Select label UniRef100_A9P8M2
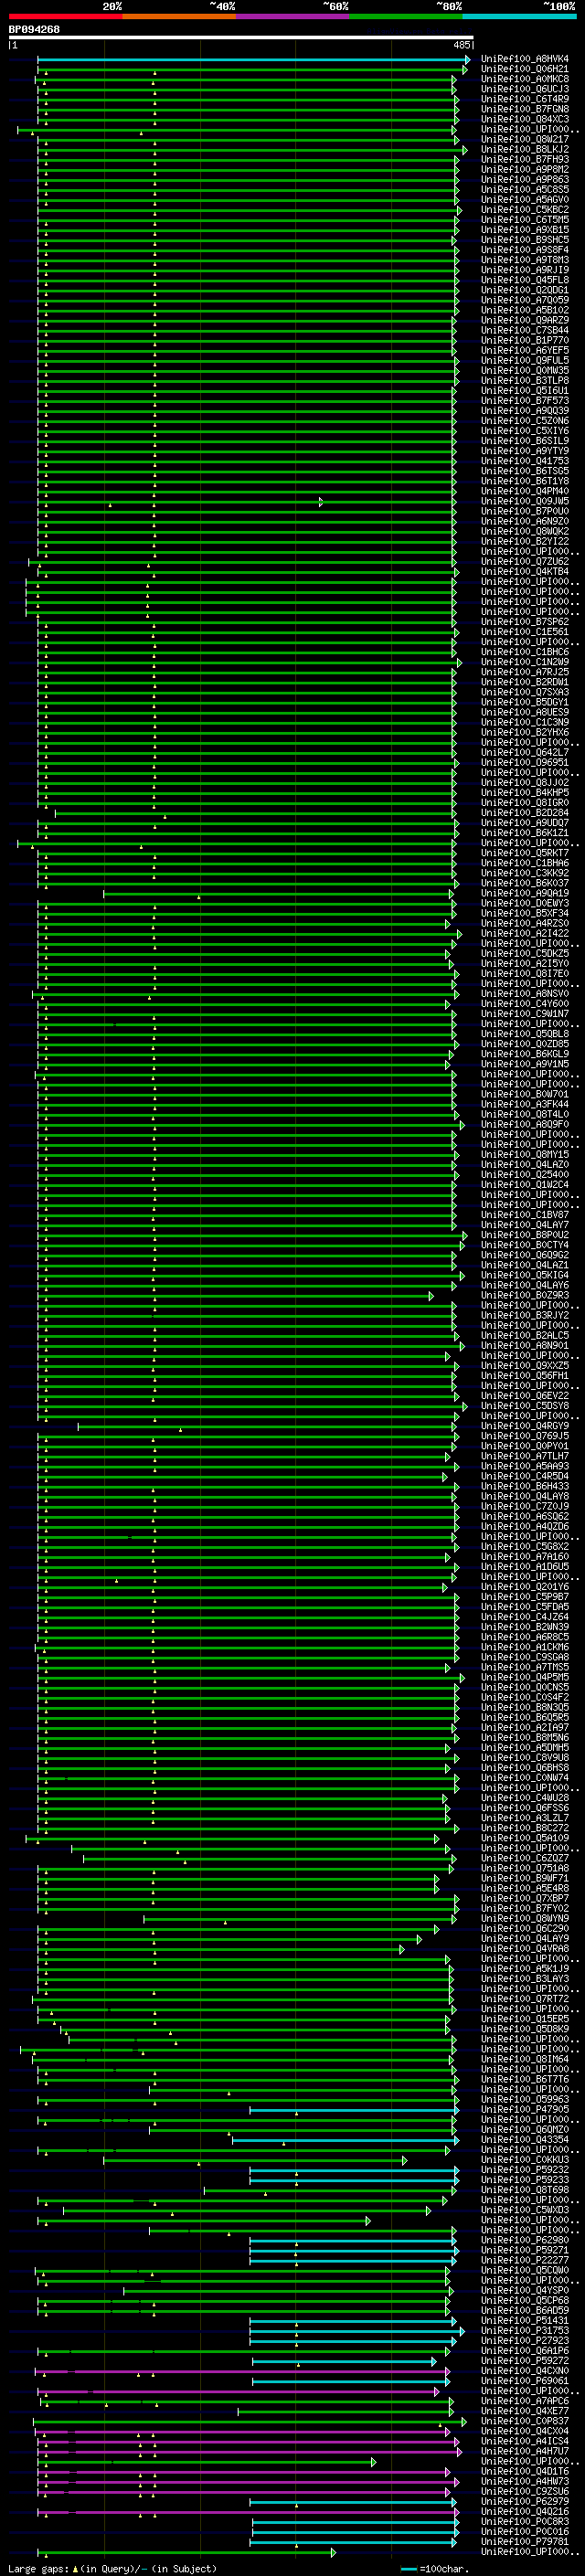 click(525, 169)
